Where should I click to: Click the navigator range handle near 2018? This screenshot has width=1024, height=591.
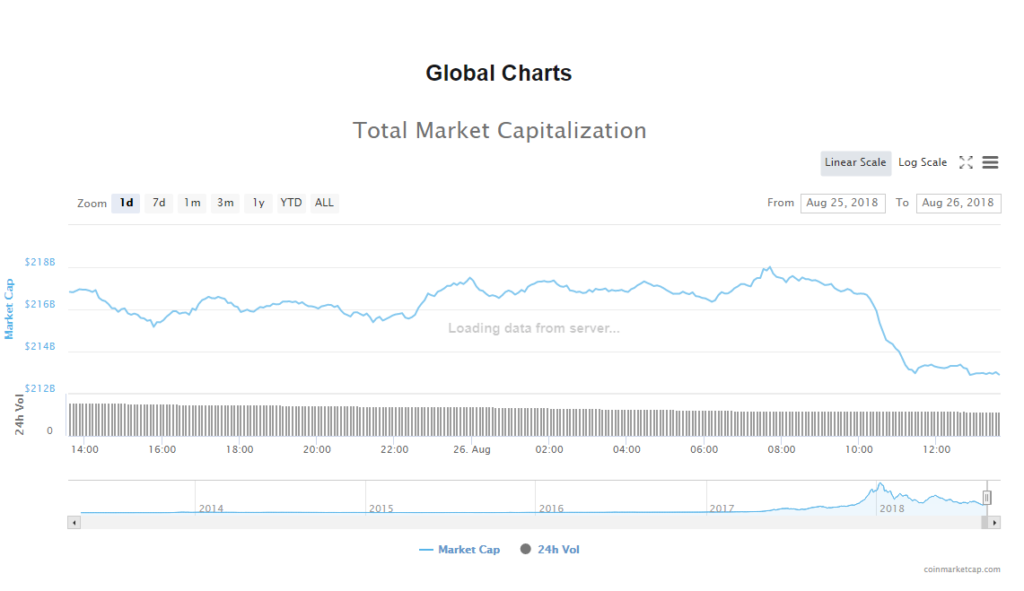[987, 497]
